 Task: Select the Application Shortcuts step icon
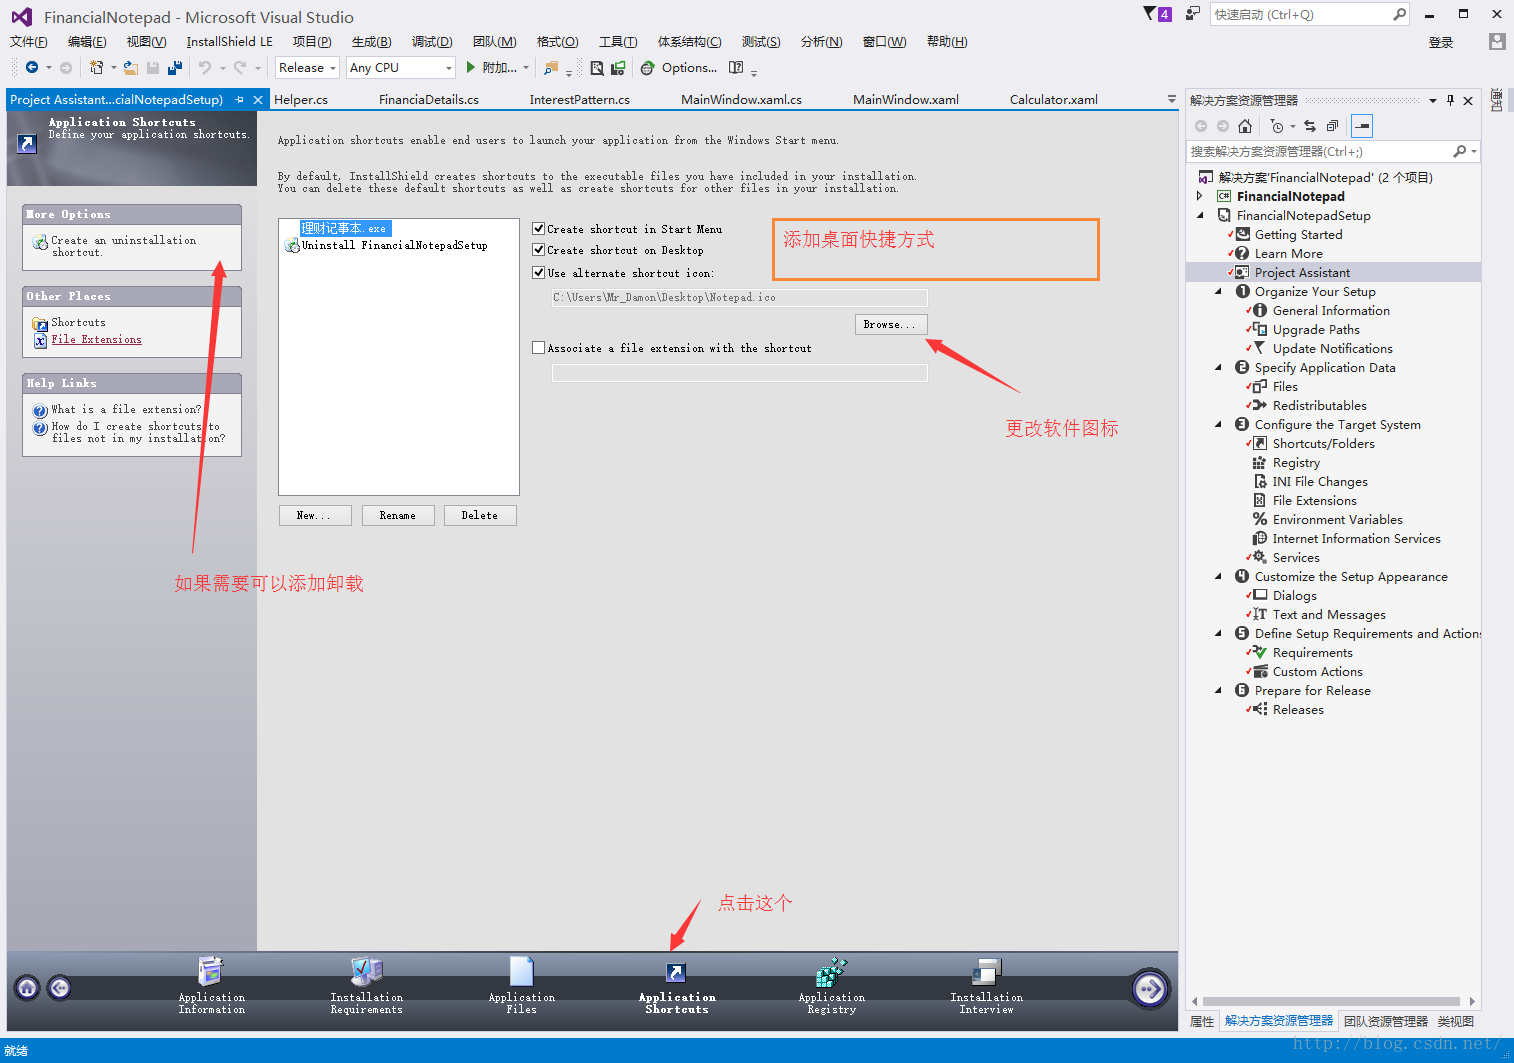click(677, 972)
